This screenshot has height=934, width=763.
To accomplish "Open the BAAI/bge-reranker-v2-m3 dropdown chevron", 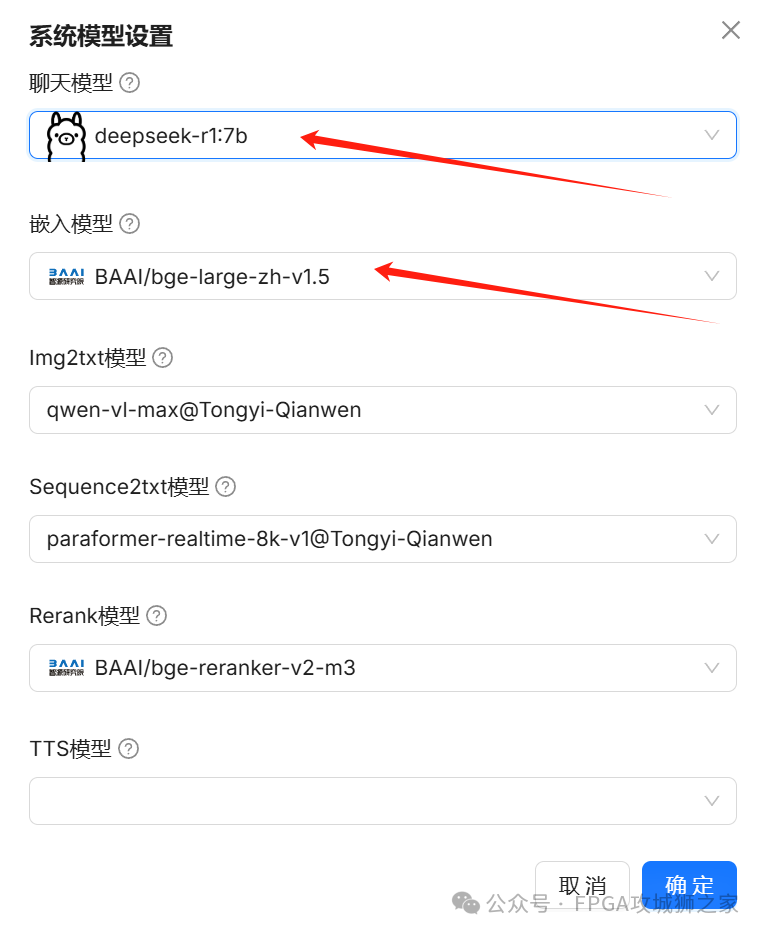I will 712,668.
